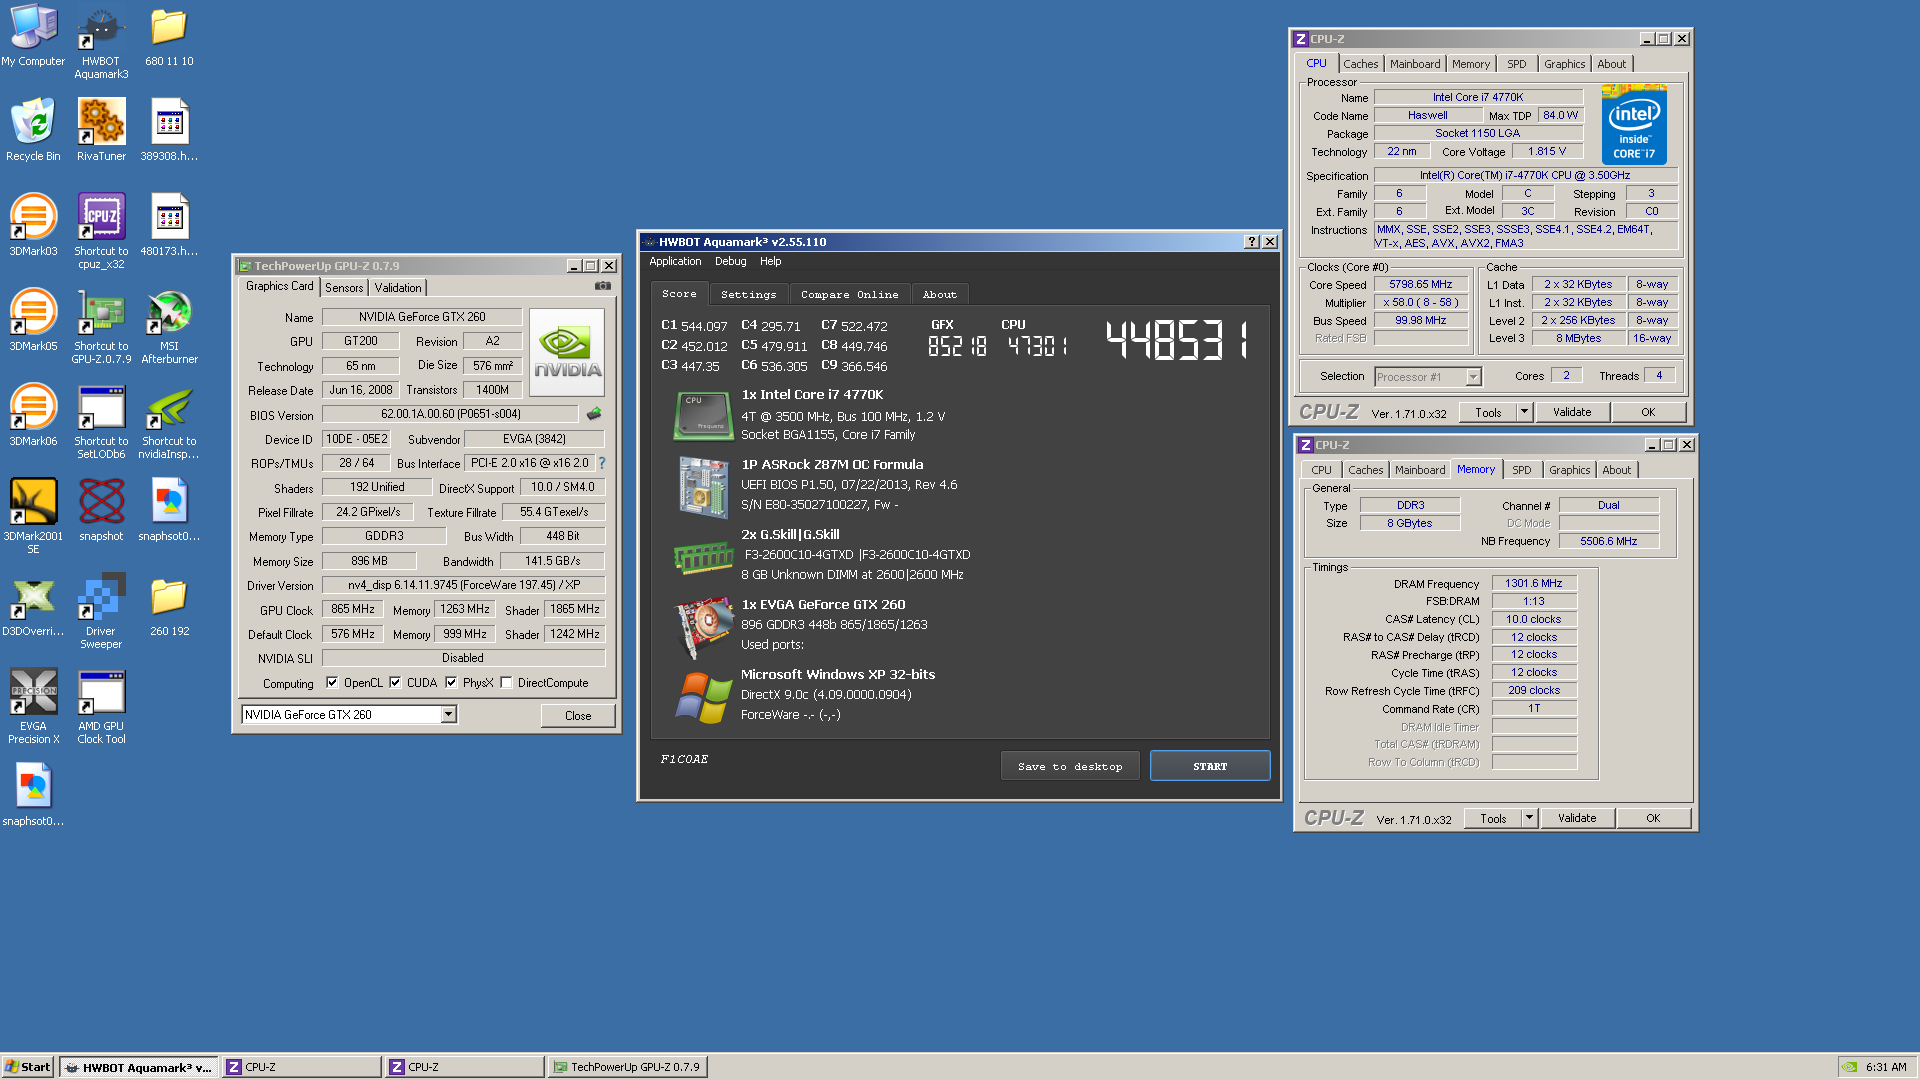Screen dimensions: 1920x1080
Task: Open My Computer desktop icon
Action: pos(33,36)
